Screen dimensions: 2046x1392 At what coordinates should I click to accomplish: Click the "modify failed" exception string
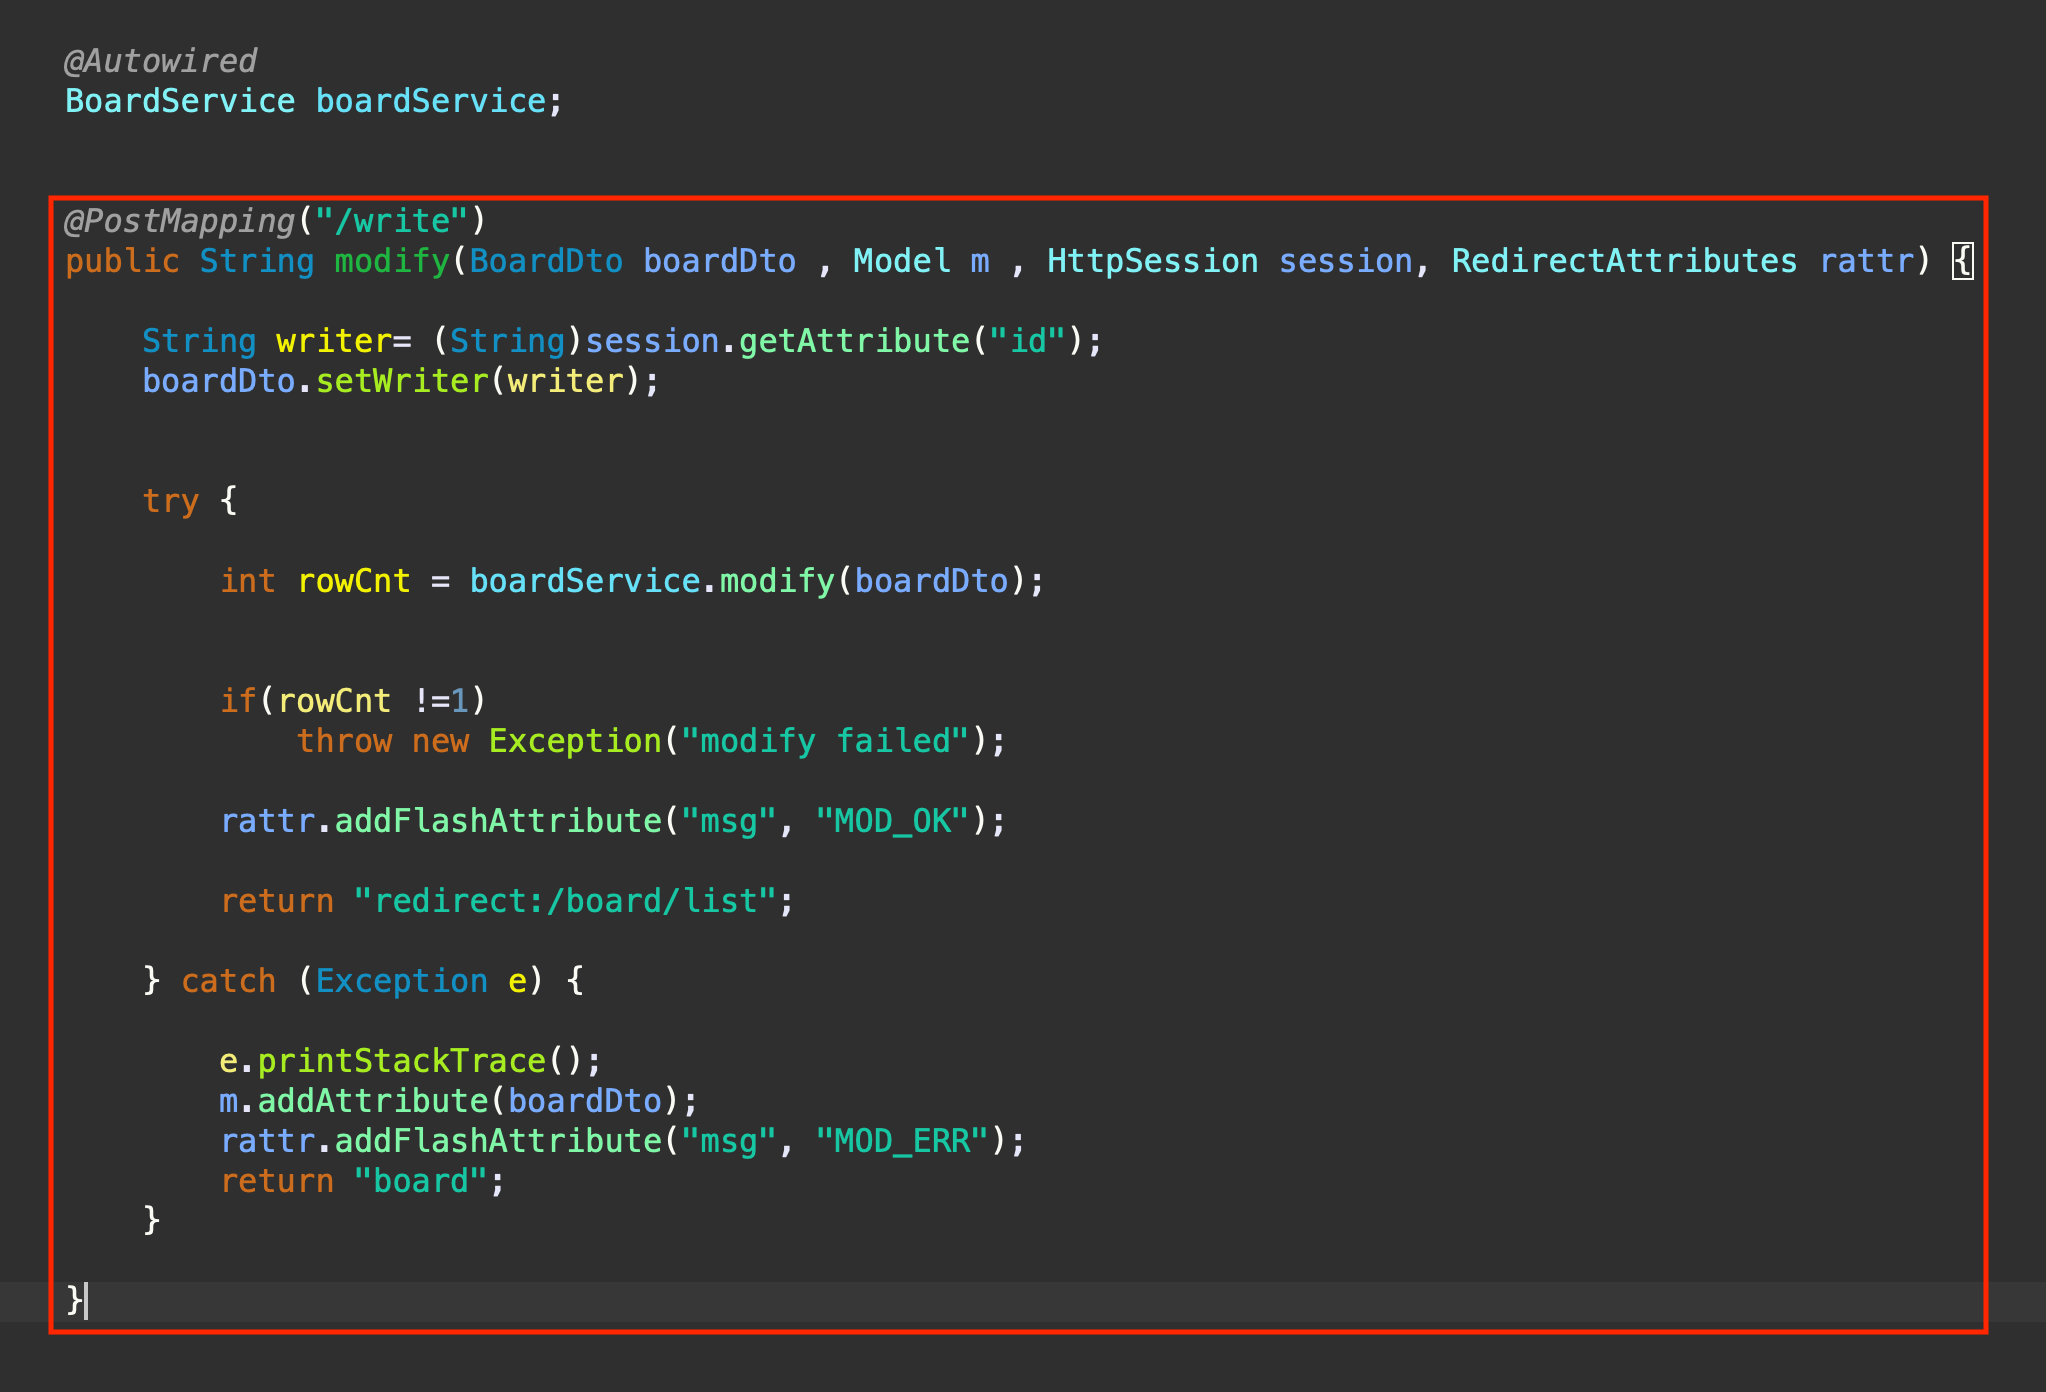(x=825, y=741)
